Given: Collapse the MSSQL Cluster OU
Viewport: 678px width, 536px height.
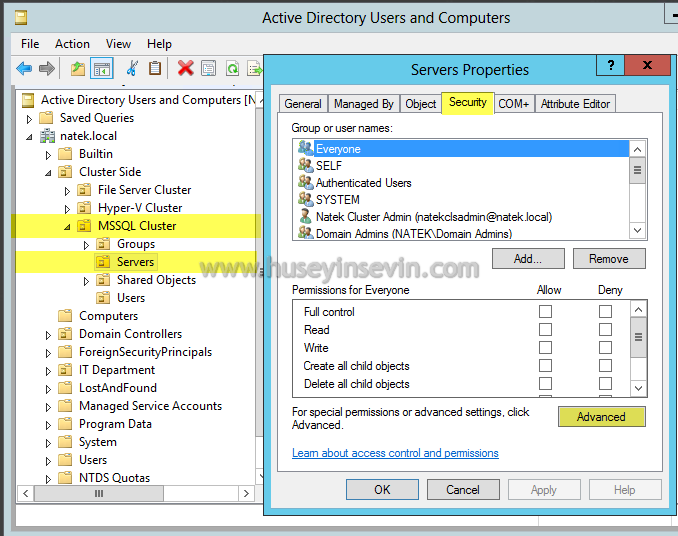Looking at the screenshot, I should coord(67,227).
